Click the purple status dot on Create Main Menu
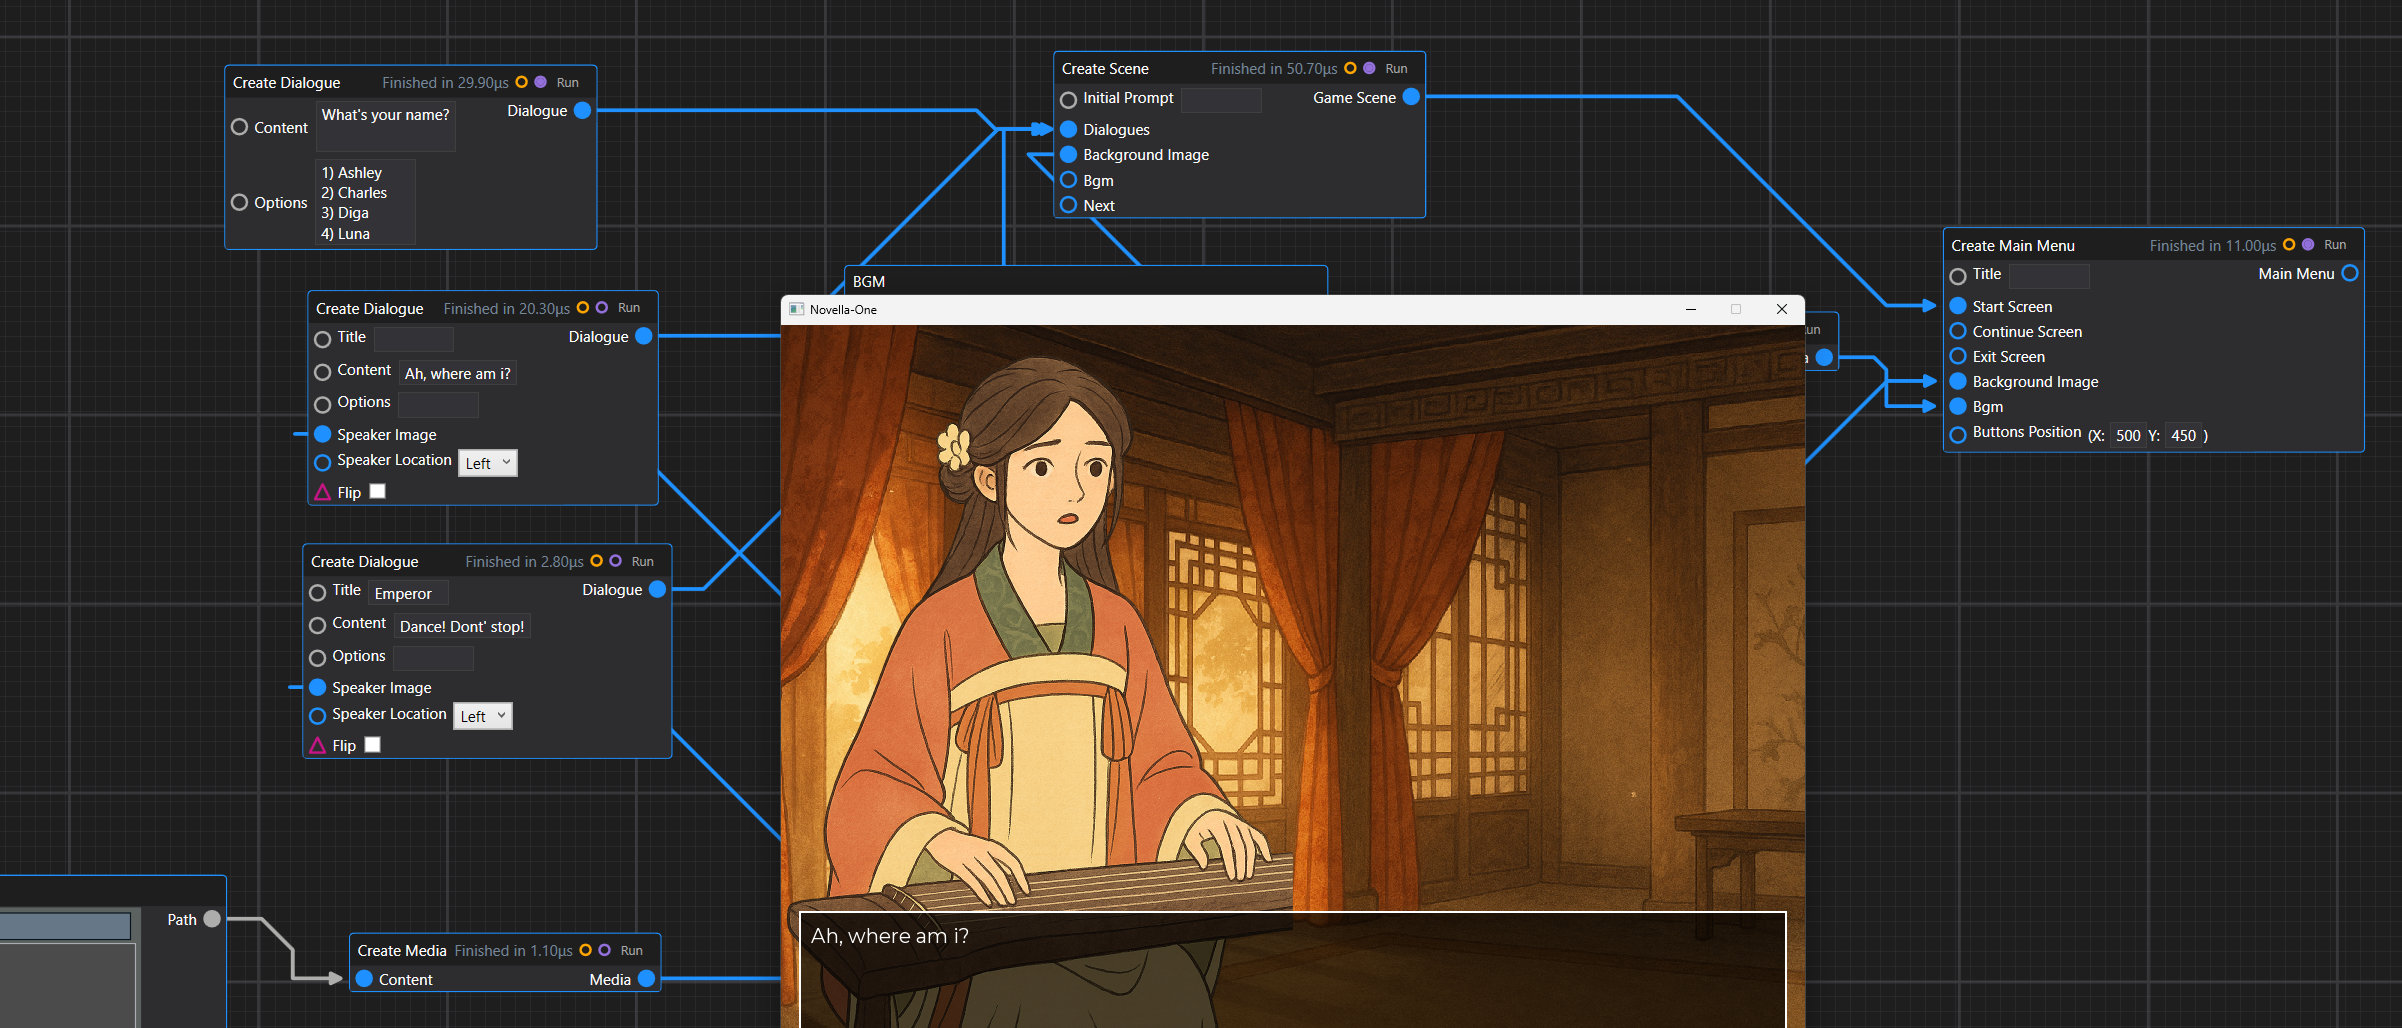This screenshot has width=2402, height=1028. tap(2308, 244)
